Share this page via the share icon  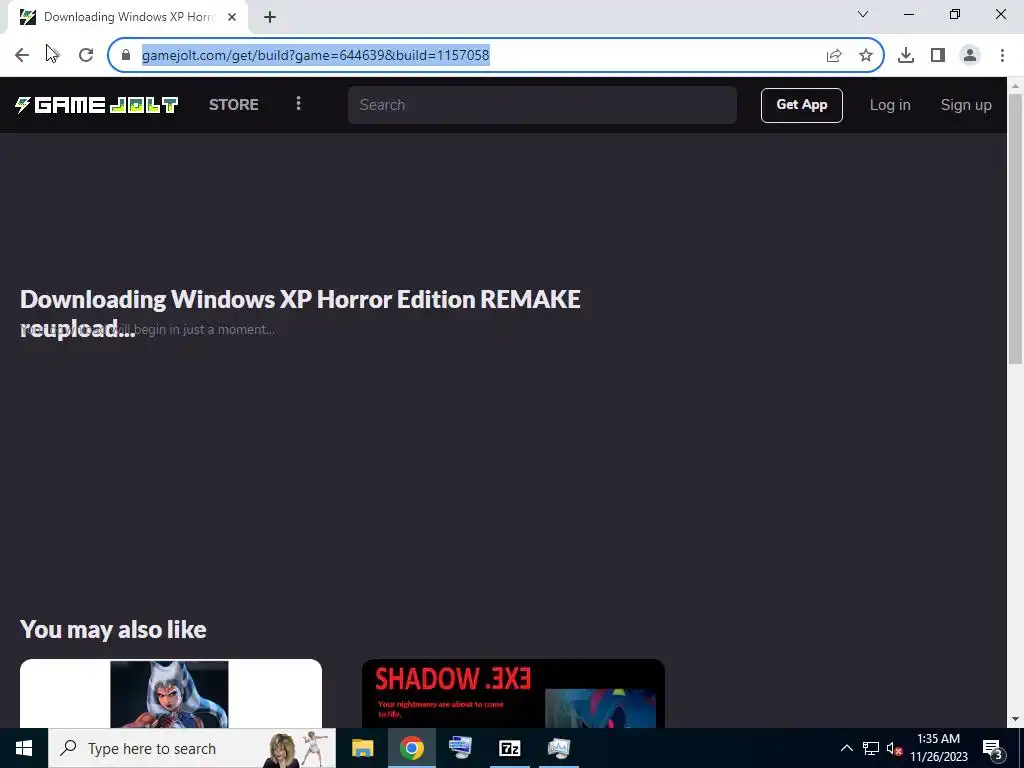coord(834,56)
